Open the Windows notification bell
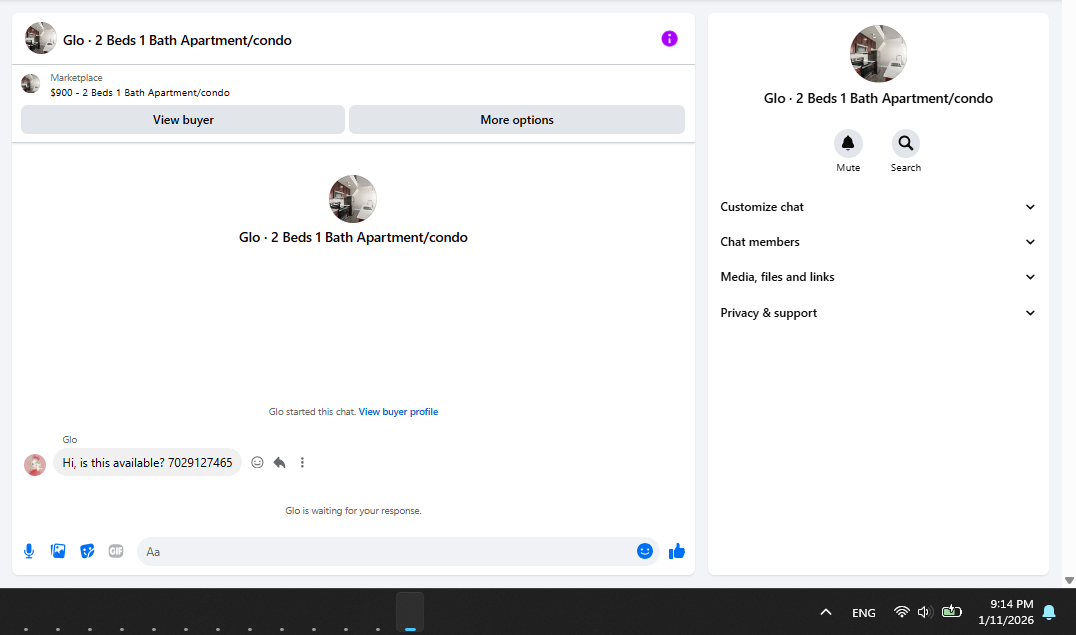 pyautogui.click(x=1049, y=612)
